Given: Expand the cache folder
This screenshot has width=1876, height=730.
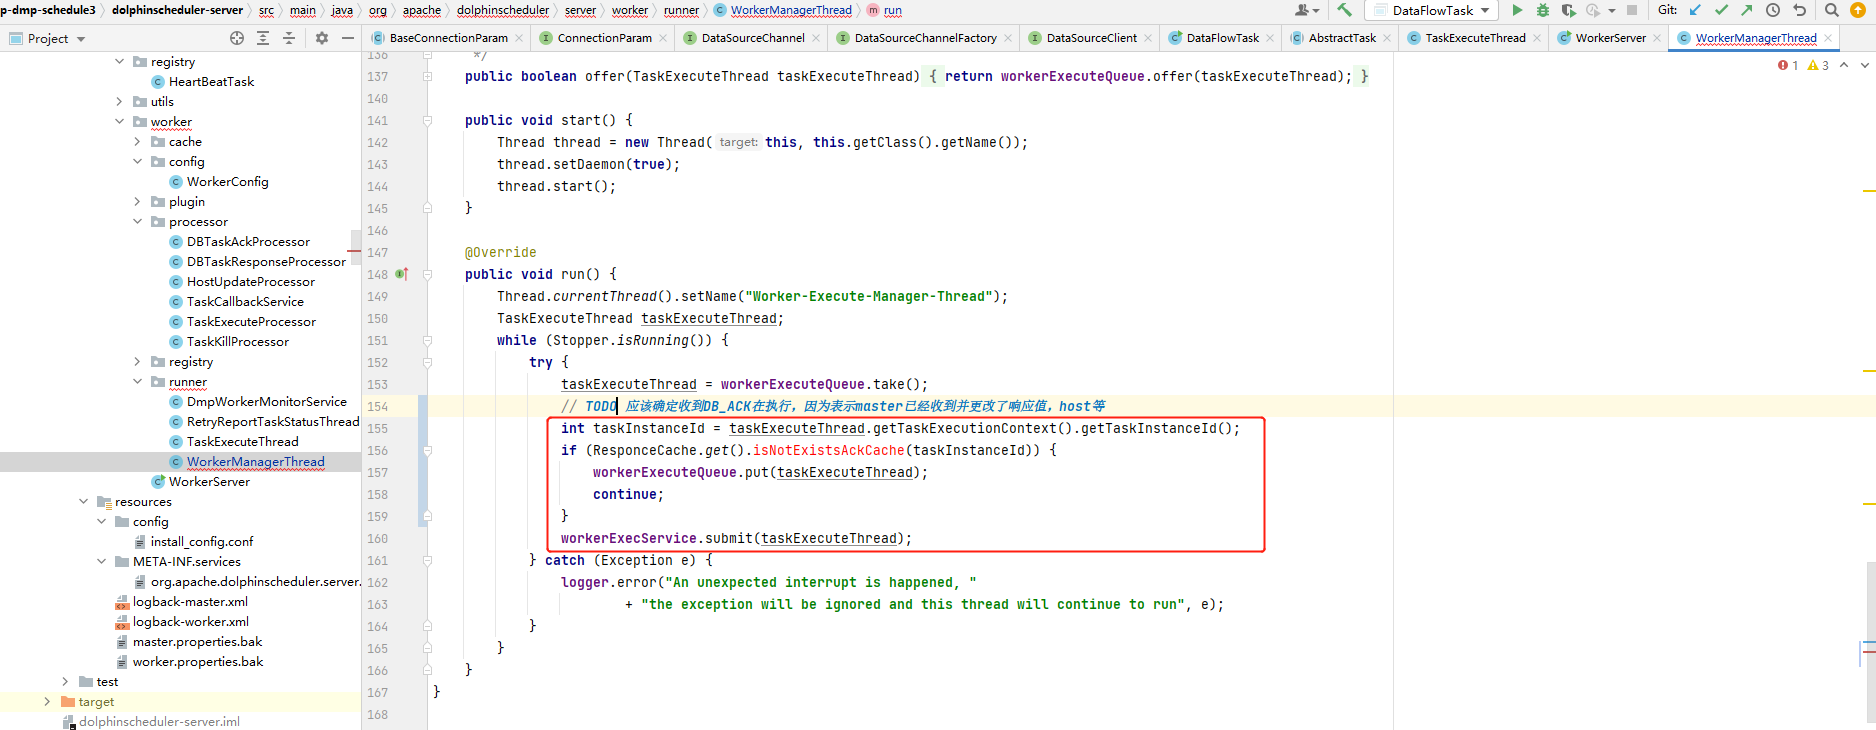Looking at the screenshot, I should pyautogui.click(x=138, y=141).
